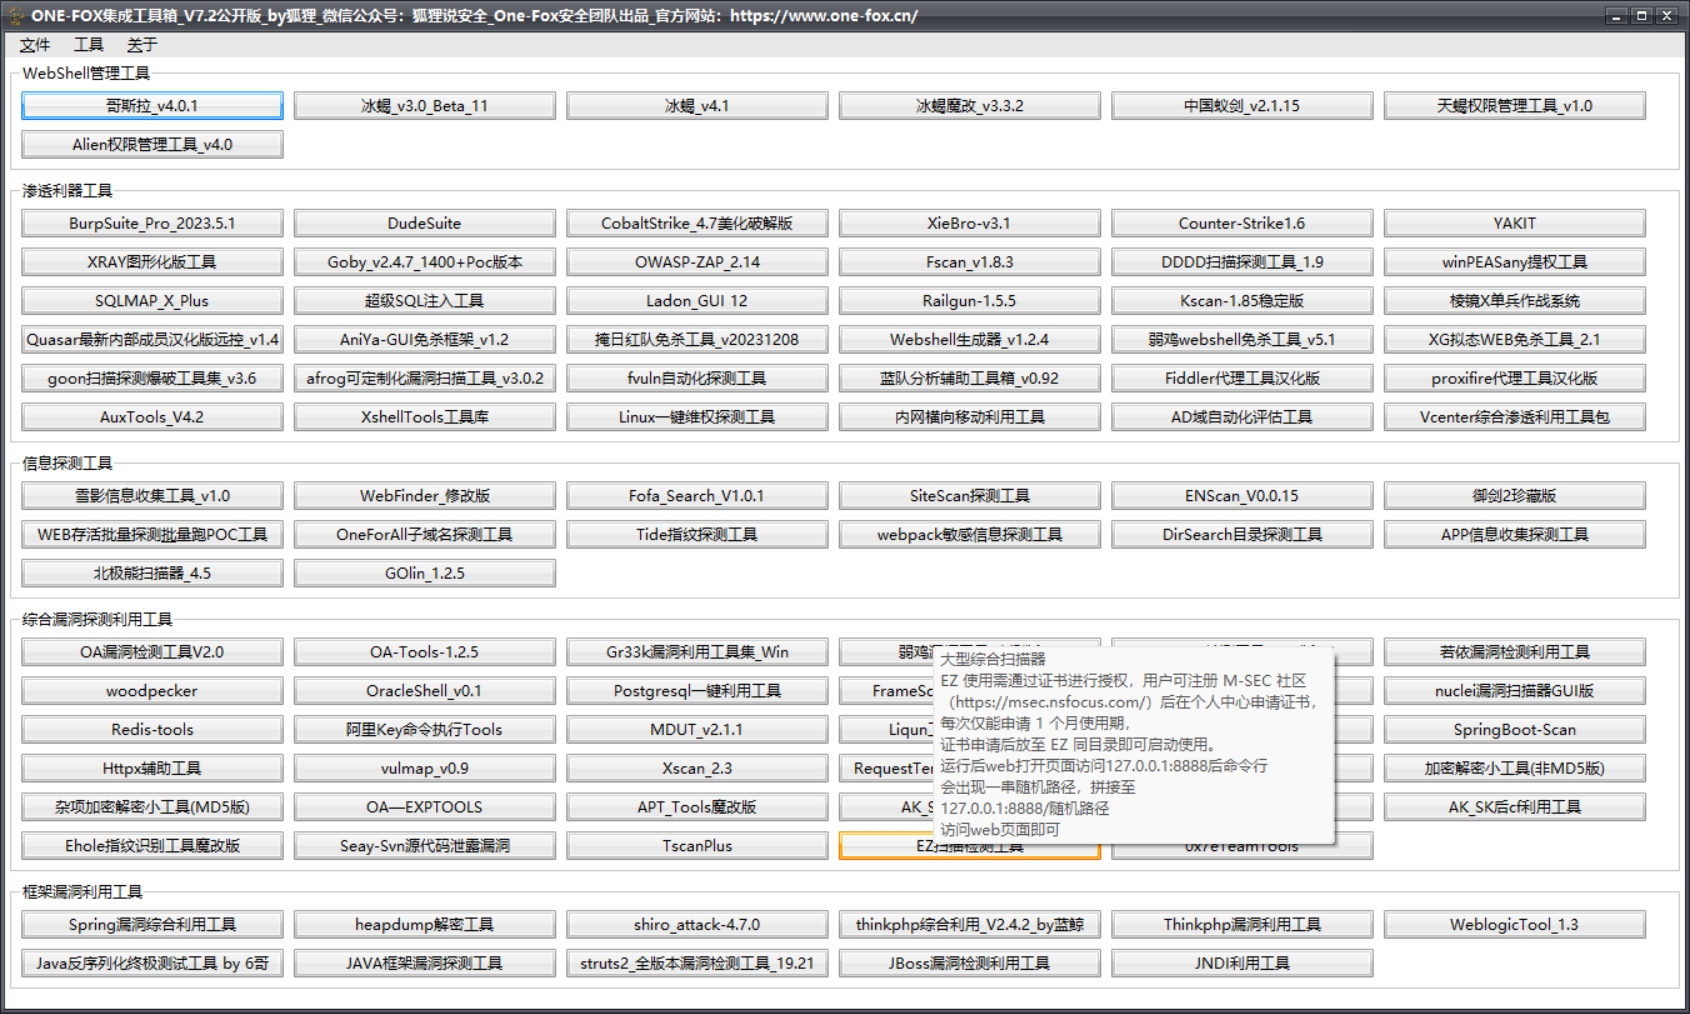
Task: Open APP信息收集探测工具
Action: pos(1515,535)
